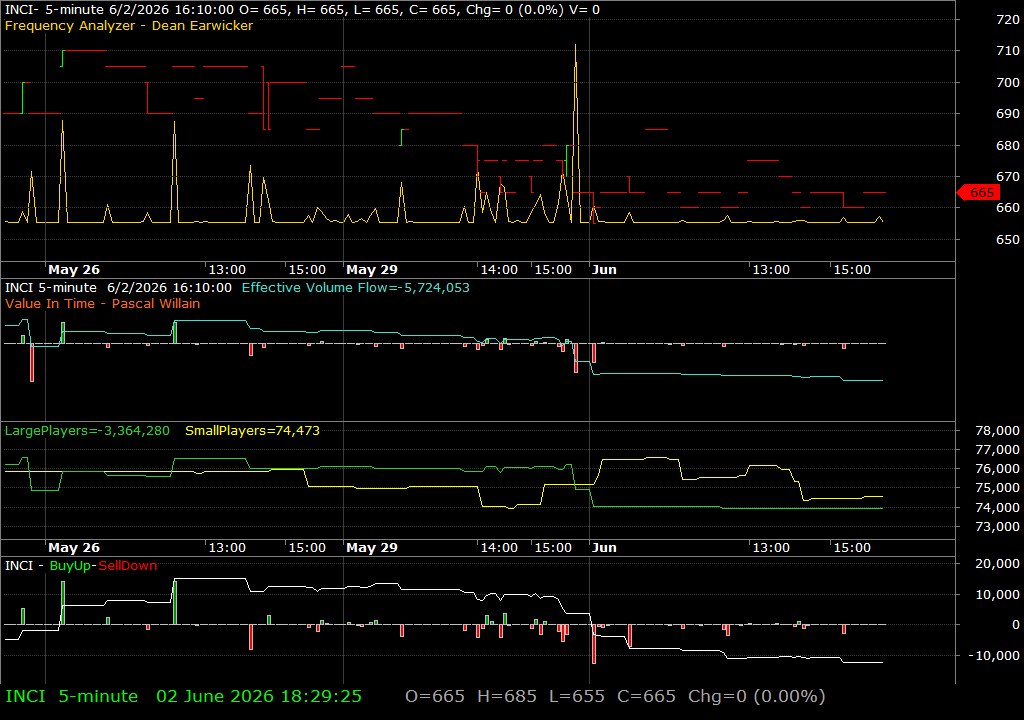Screen dimensions: 1024x720
Task: Click the 700 price axis label
Action: (1008, 82)
